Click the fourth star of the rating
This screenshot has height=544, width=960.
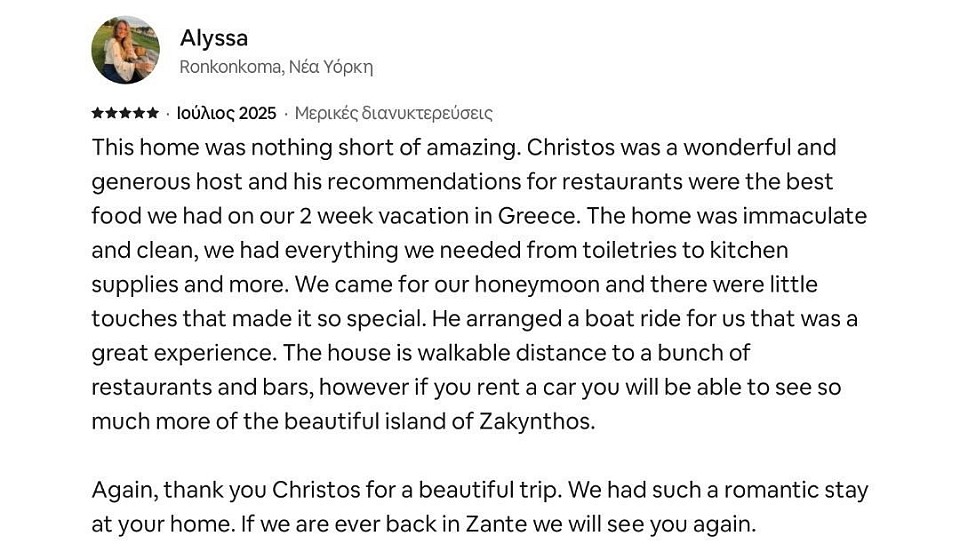(139, 113)
